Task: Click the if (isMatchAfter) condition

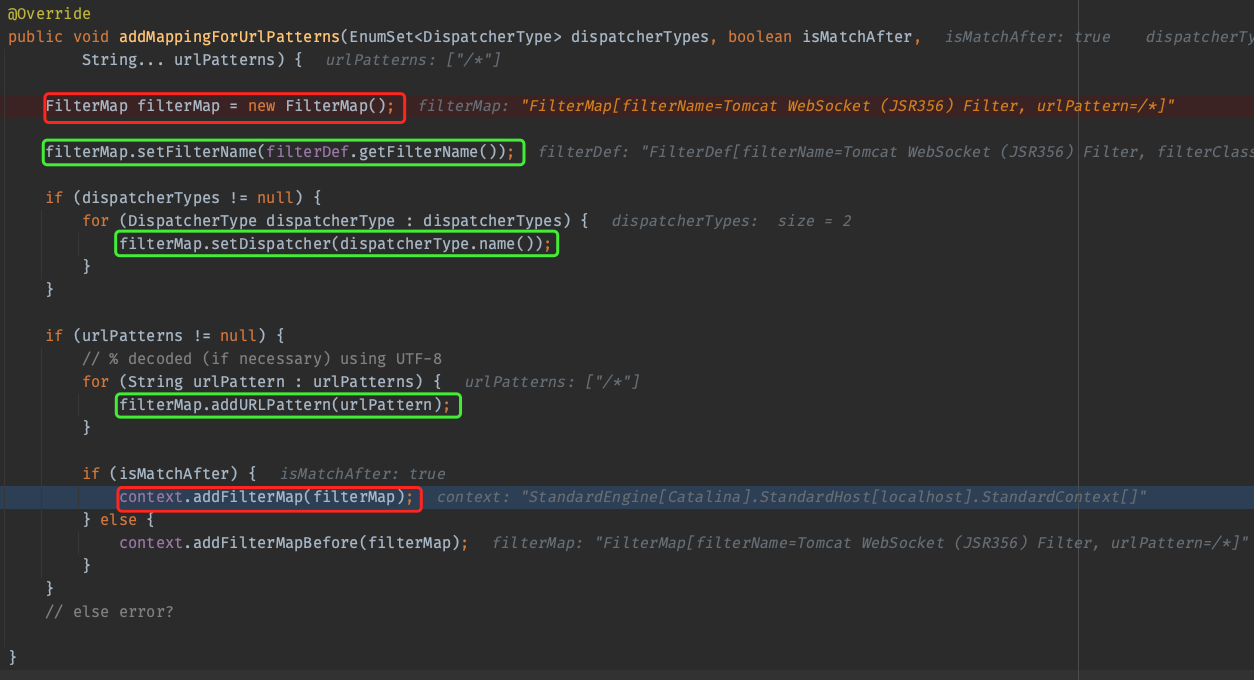Action: pyautogui.click(x=170, y=474)
